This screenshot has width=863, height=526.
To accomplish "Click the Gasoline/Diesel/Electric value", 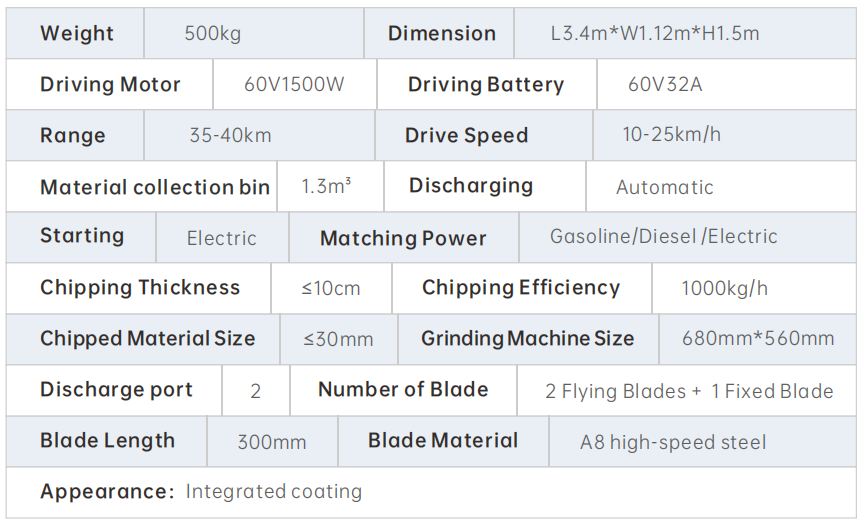I will point(663,238).
